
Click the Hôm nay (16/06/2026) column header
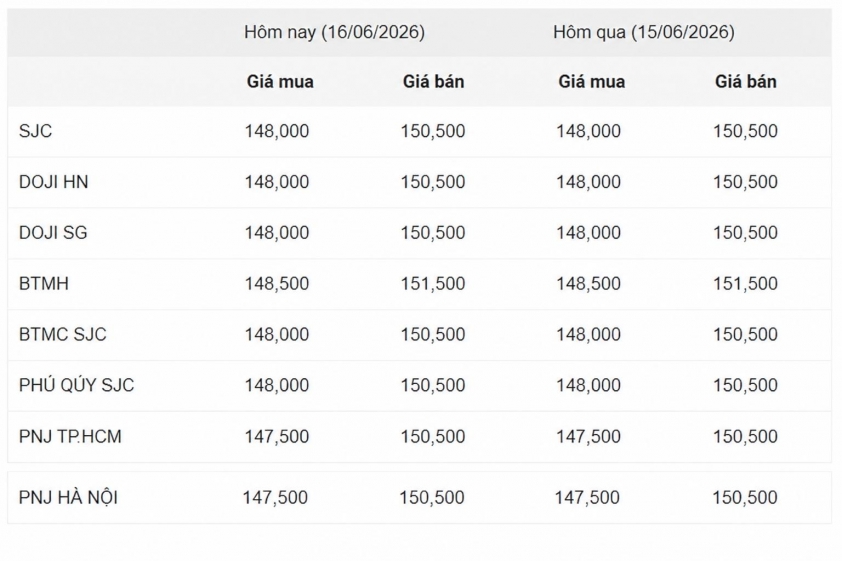[x=334, y=32]
